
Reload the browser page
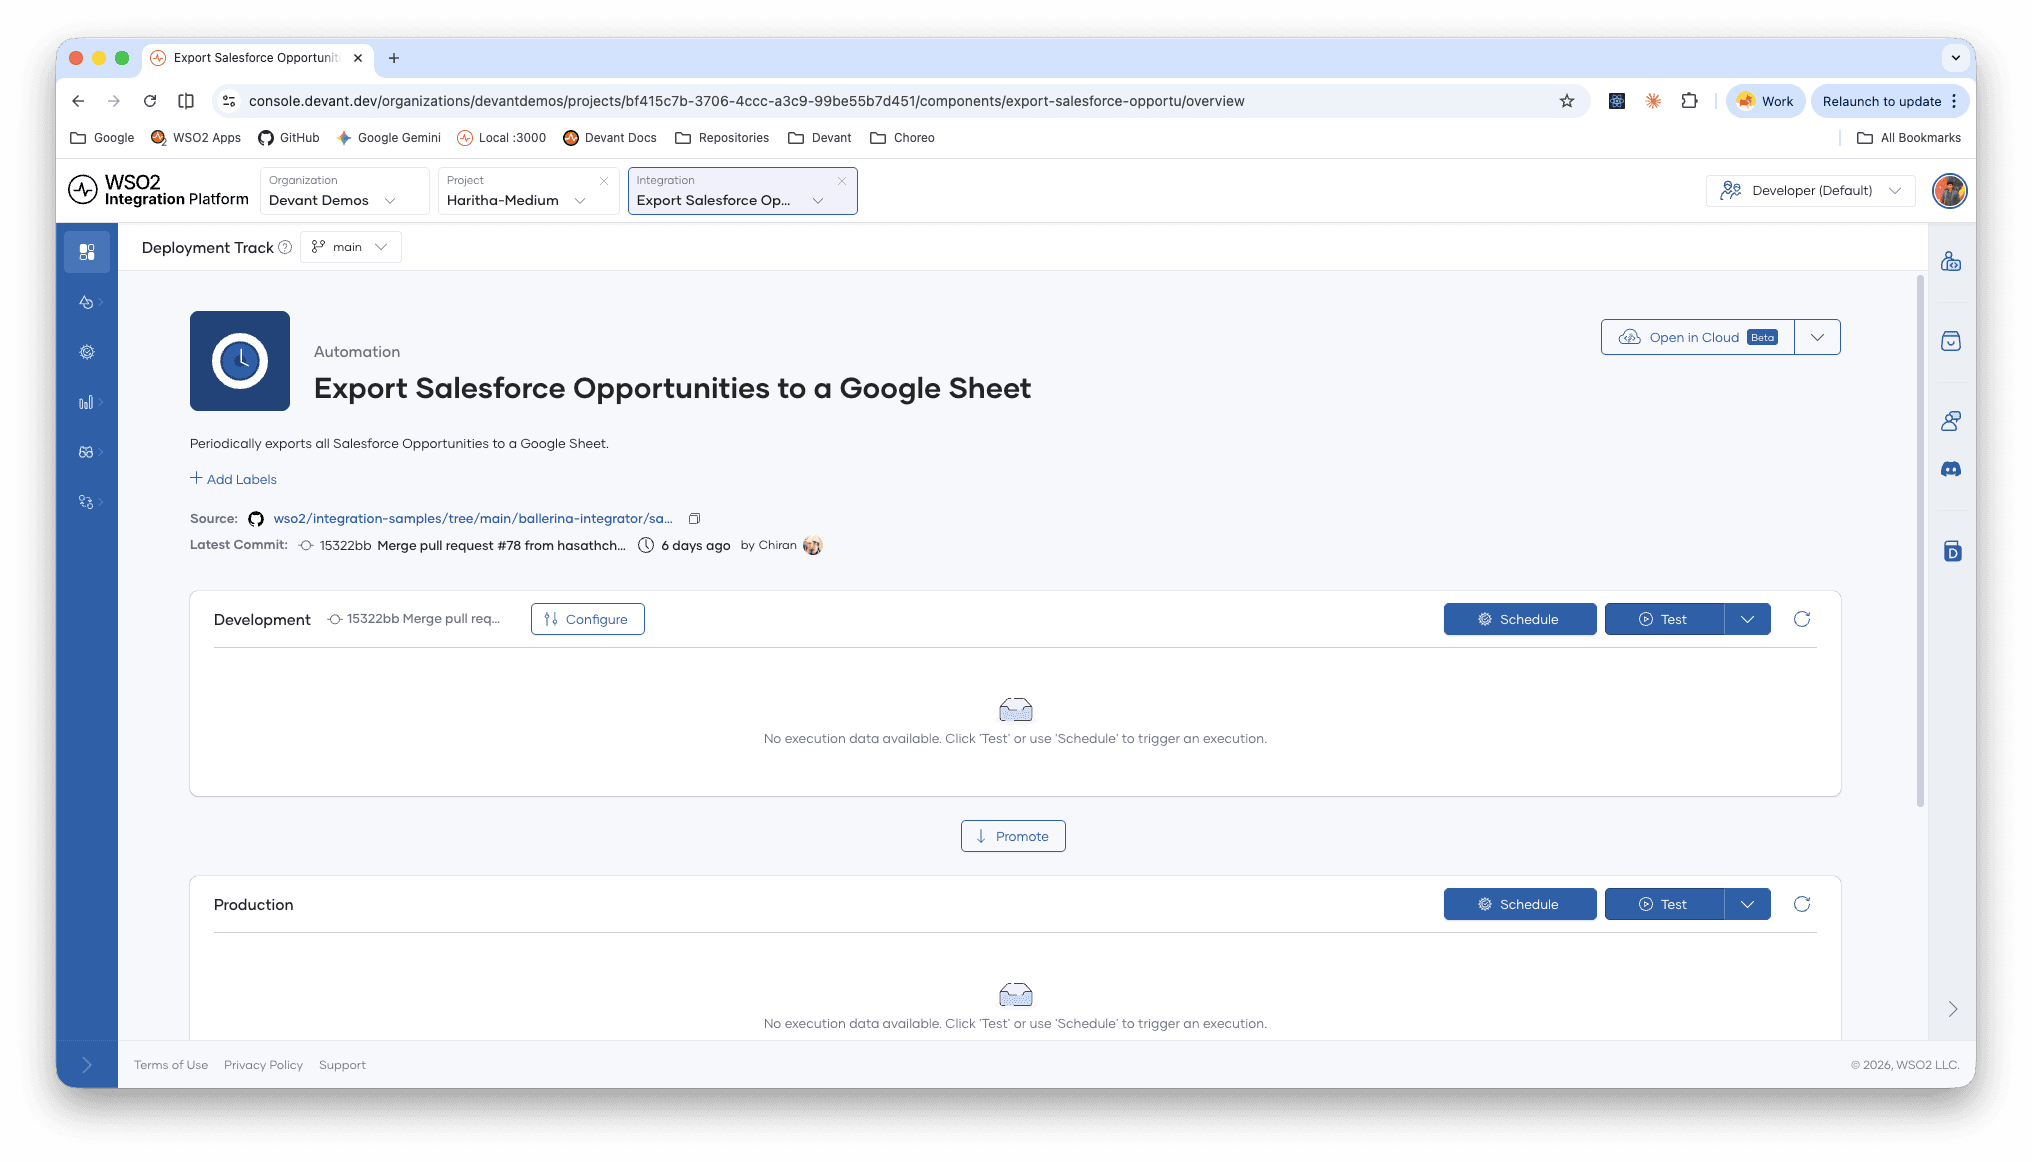point(150,101)
